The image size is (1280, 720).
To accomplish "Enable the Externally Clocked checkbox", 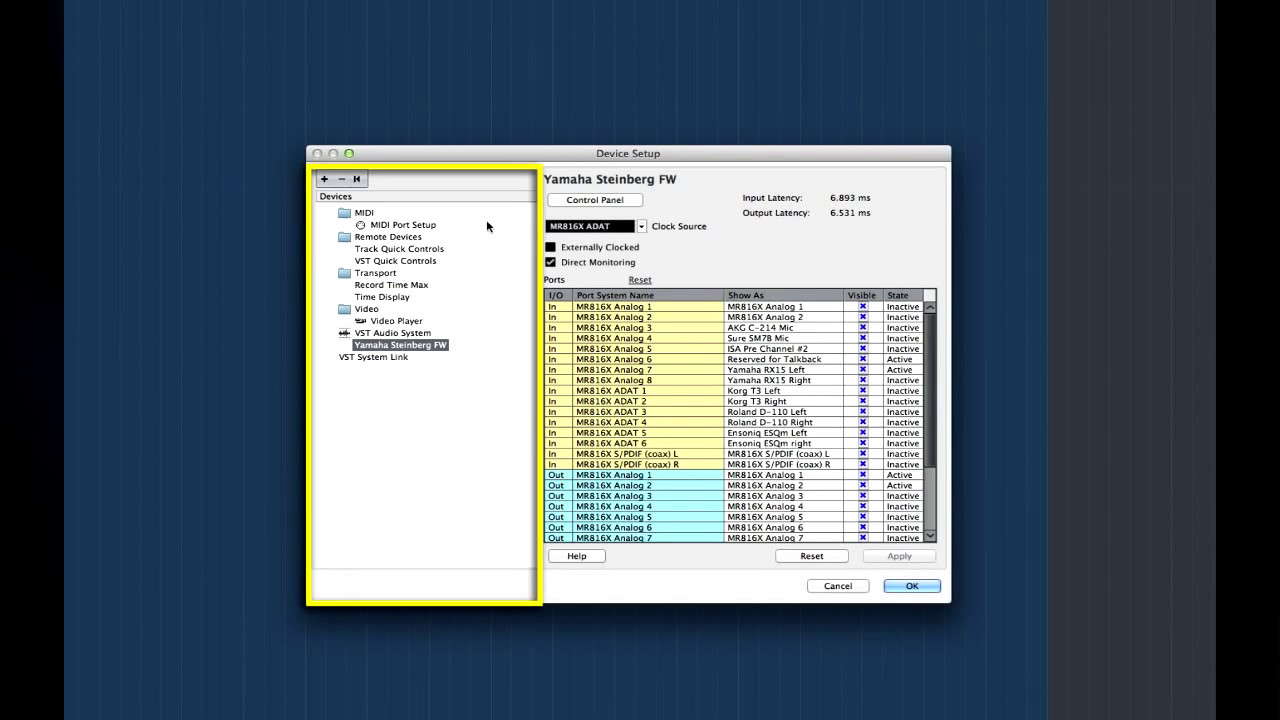I will (550, 247).
